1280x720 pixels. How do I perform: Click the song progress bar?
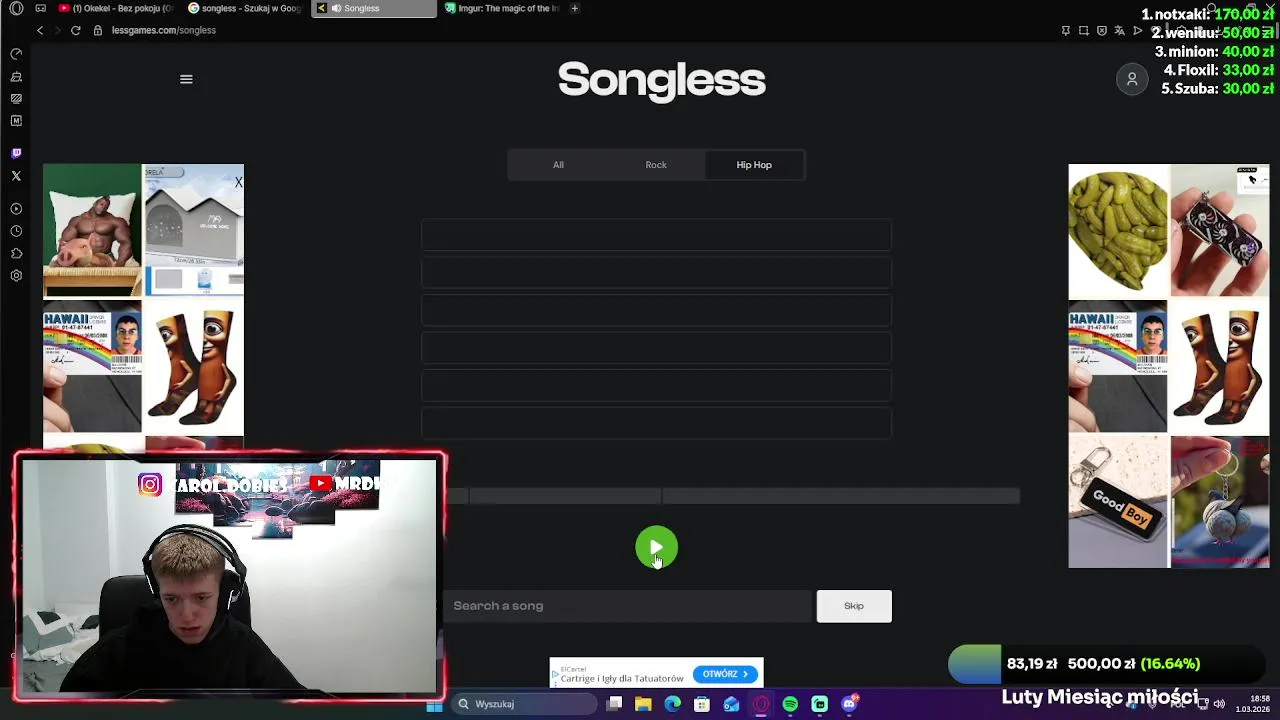click(732, 496)
